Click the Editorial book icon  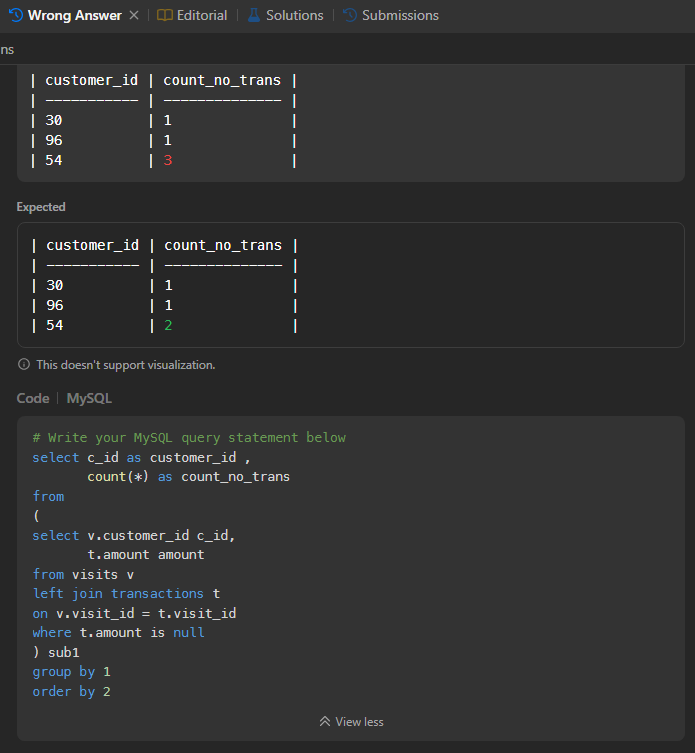pyautogui.click(x=165, y=15)
